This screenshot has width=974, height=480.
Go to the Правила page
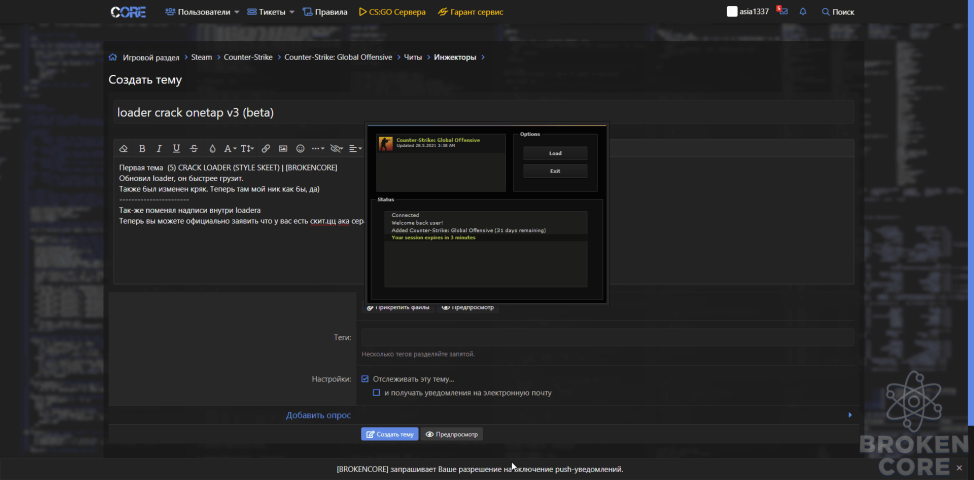point(325,12)
